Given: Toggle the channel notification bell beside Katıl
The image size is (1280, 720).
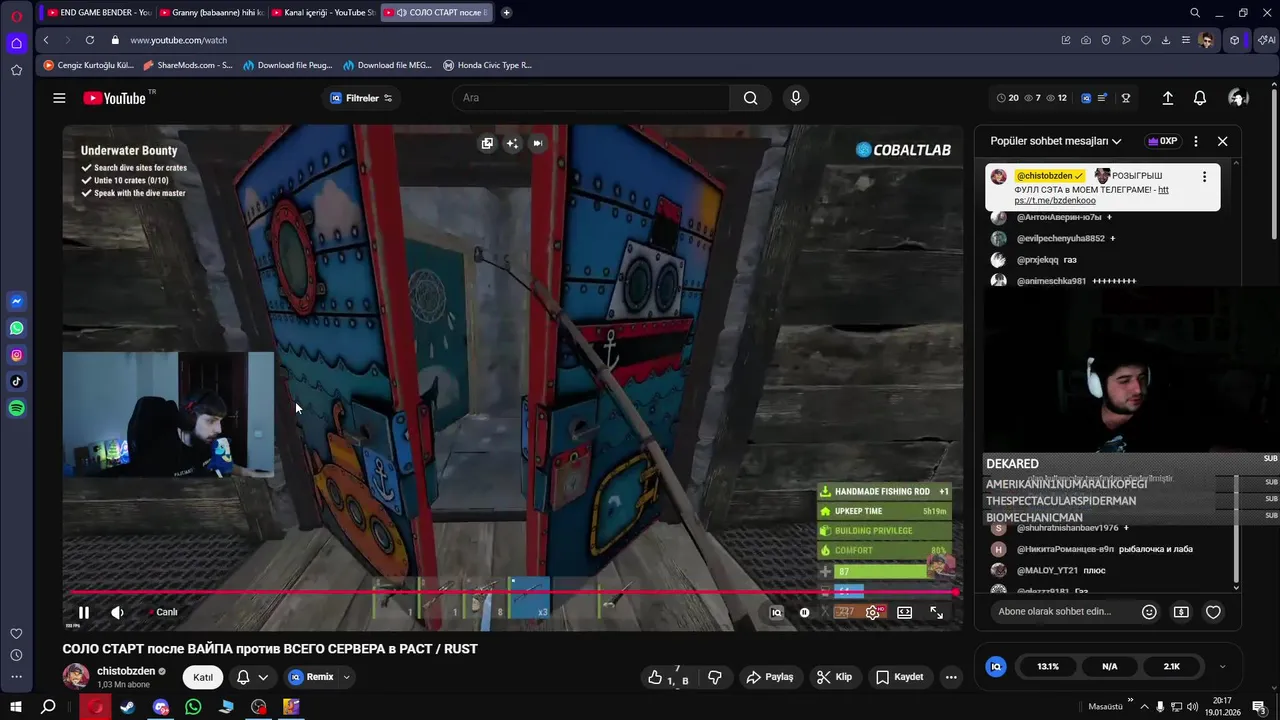Looking at the screenshot, I should coord(252,677).
